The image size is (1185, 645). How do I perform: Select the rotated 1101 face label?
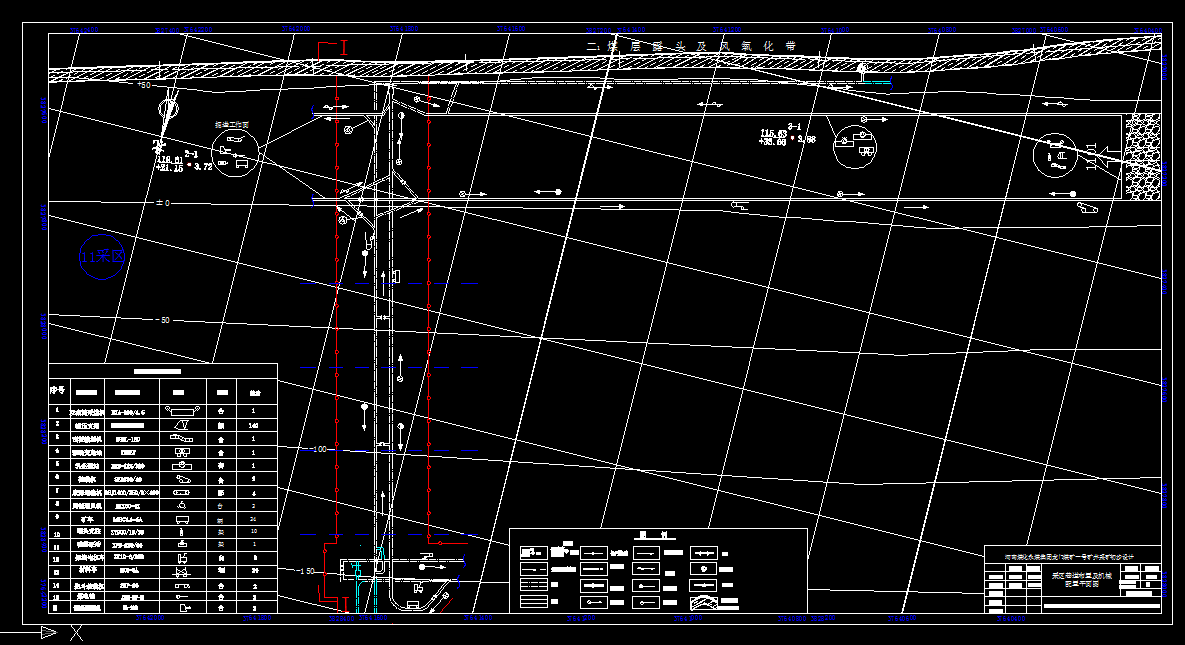pyautogui.click(x=1091, y=157)
